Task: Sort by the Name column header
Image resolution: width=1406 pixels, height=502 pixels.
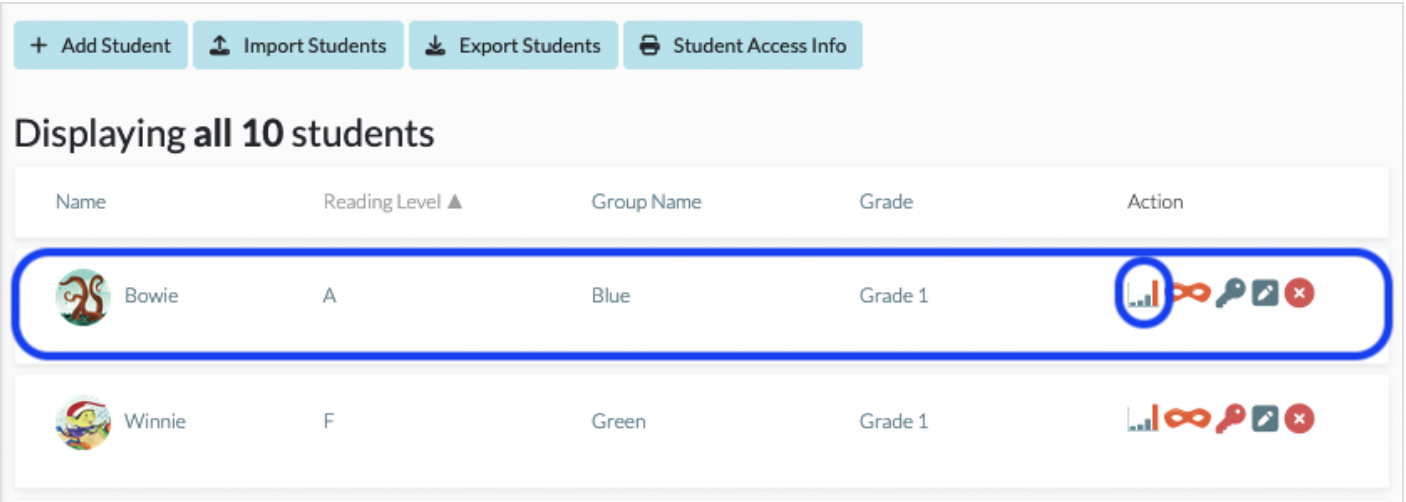Action: (81, 202)
